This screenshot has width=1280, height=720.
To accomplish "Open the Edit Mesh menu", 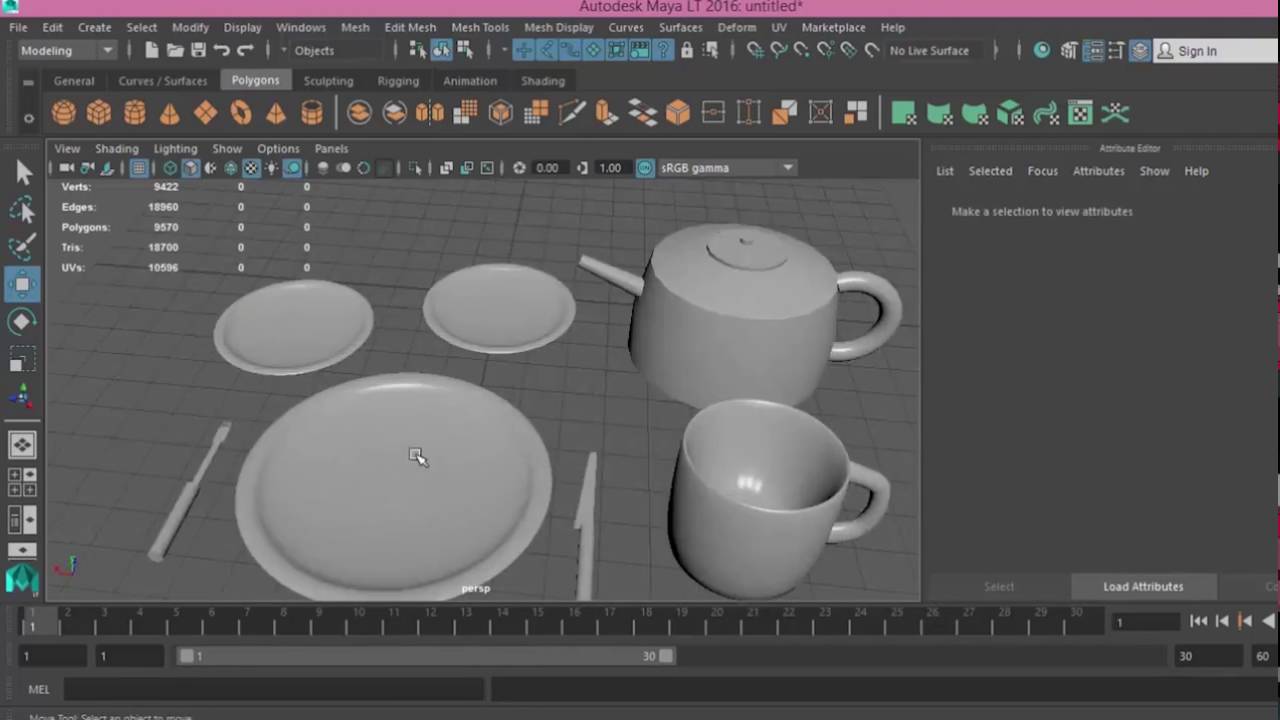I will [410, 27].
